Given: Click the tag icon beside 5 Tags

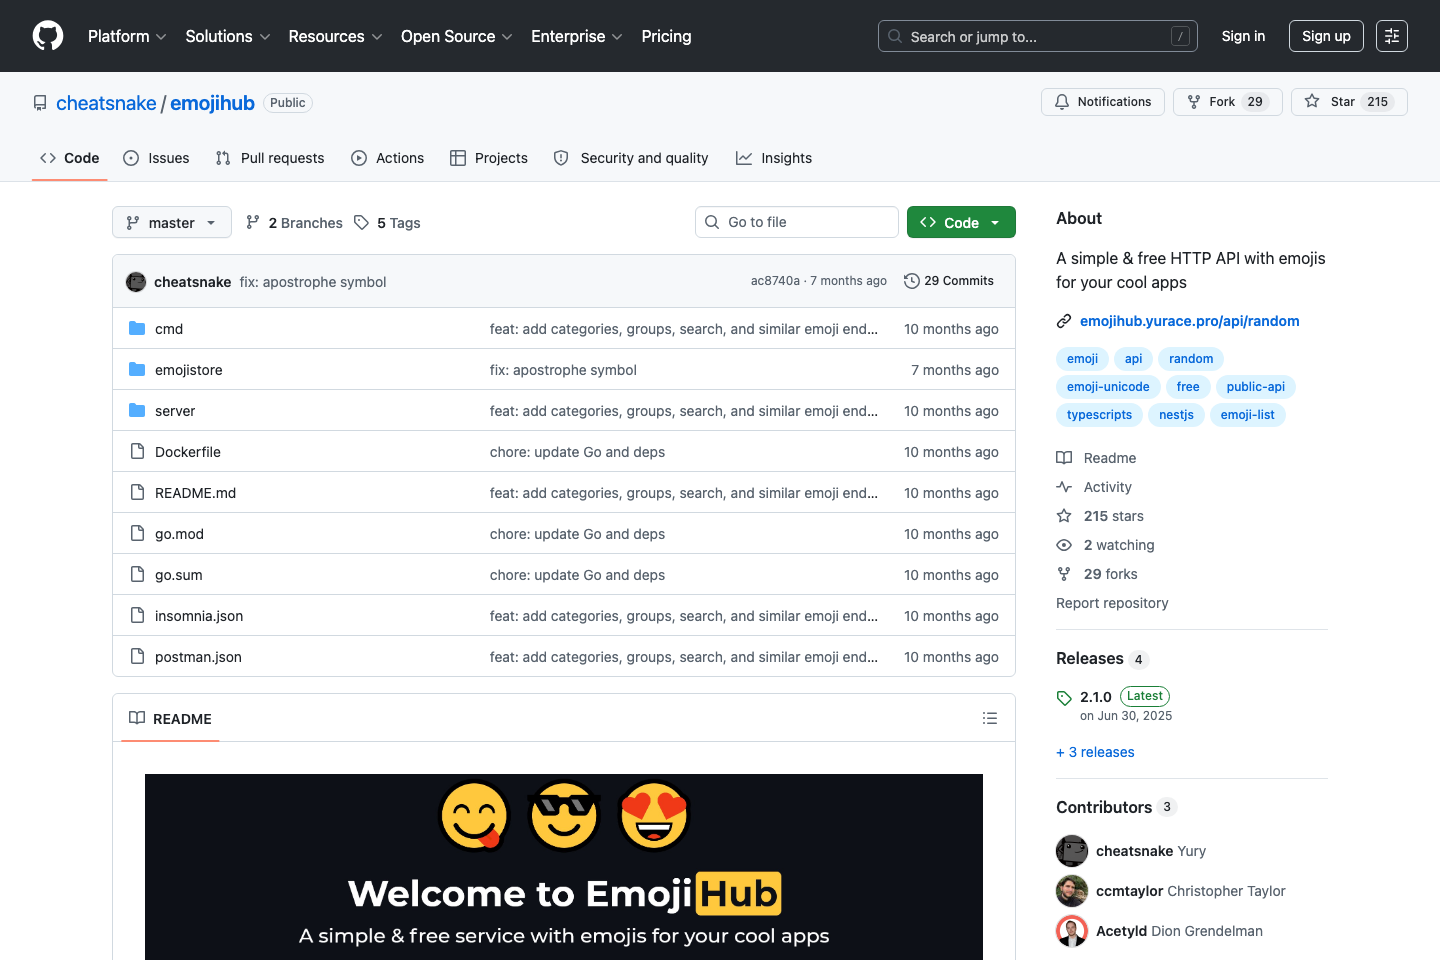Looking at the screenshot, I should [362, 222].
